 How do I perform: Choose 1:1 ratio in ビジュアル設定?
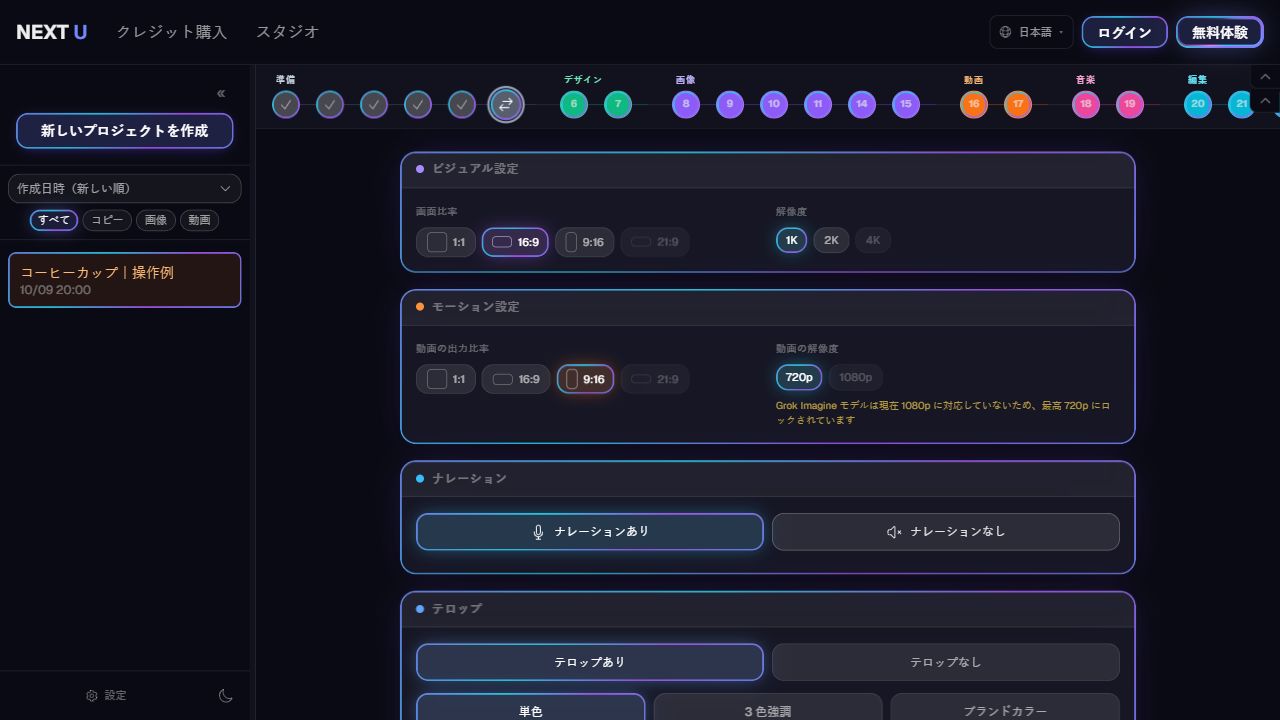[446, 242]
